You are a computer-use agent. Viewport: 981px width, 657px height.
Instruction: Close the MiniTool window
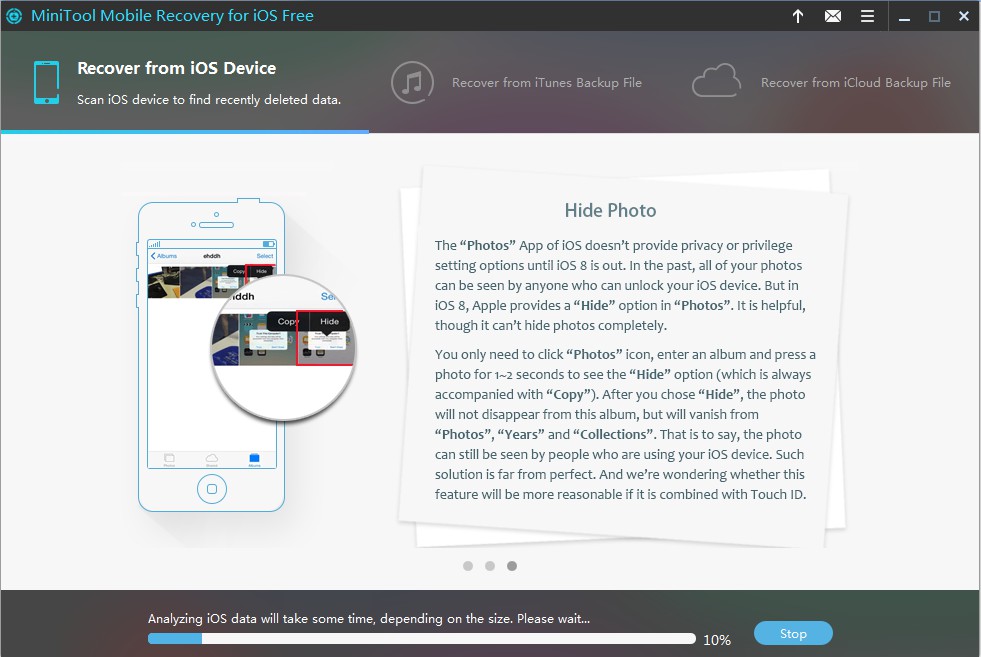963,16
